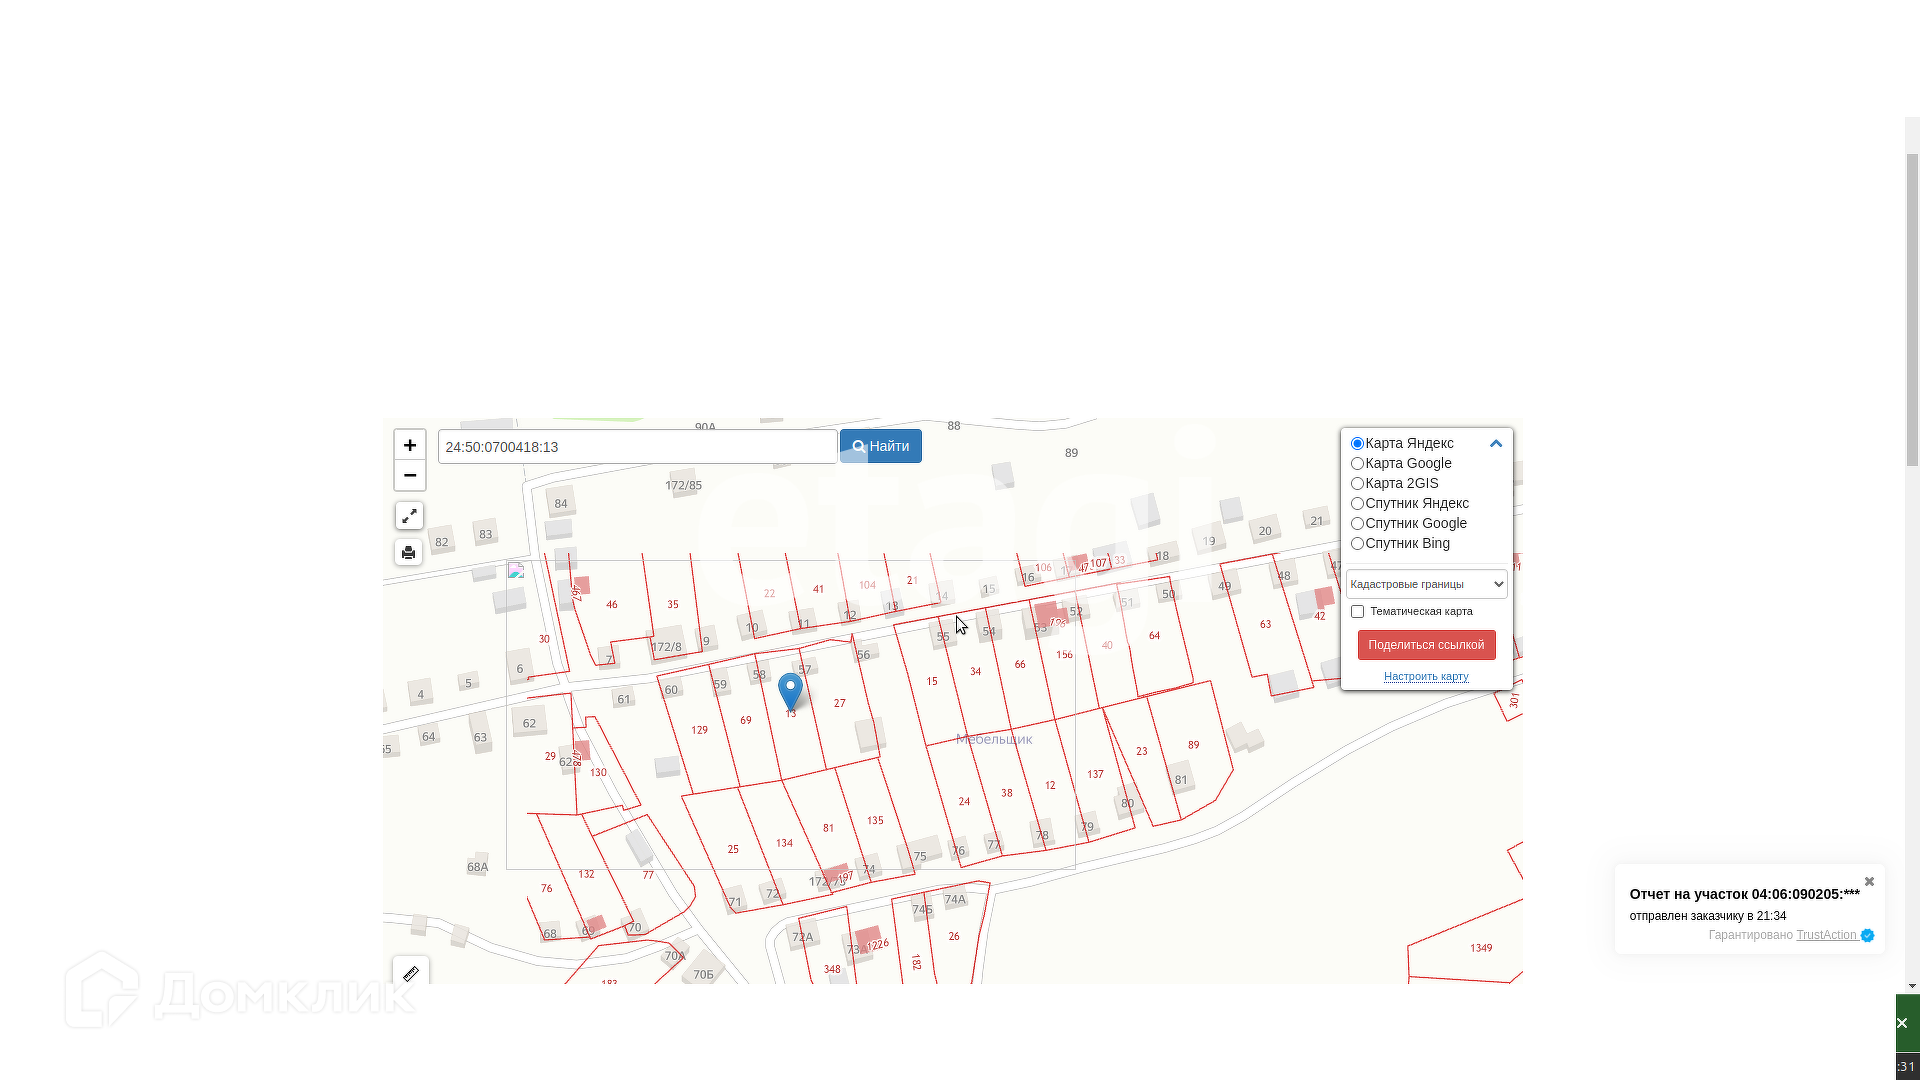
Task: Click the zoom out minus button
Action: 410,475
